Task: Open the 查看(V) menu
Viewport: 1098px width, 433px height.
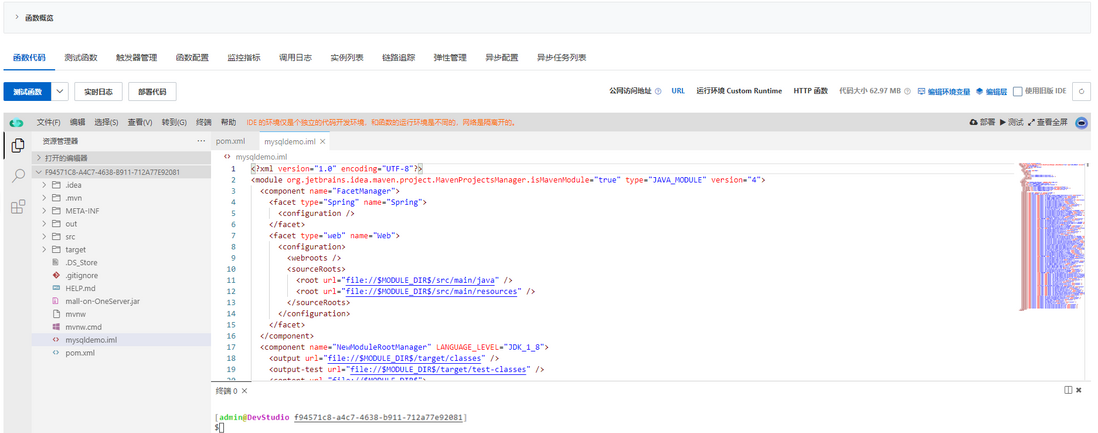Action: coord(140,122)
